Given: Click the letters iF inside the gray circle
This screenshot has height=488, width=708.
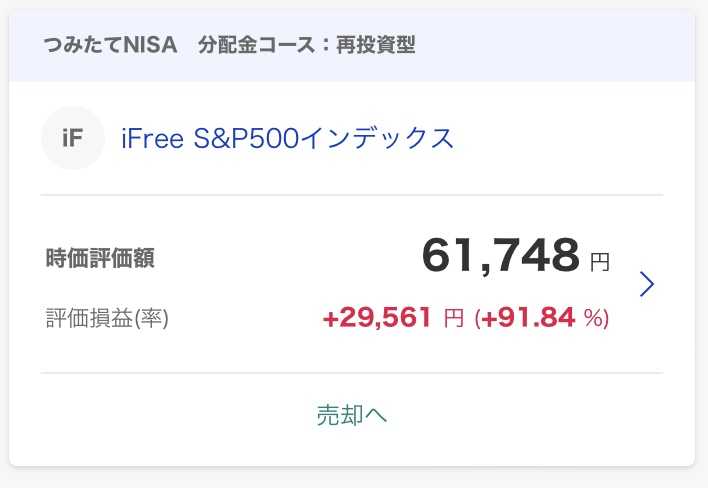Looking at the screenshot, I should (x=73, y=138).
